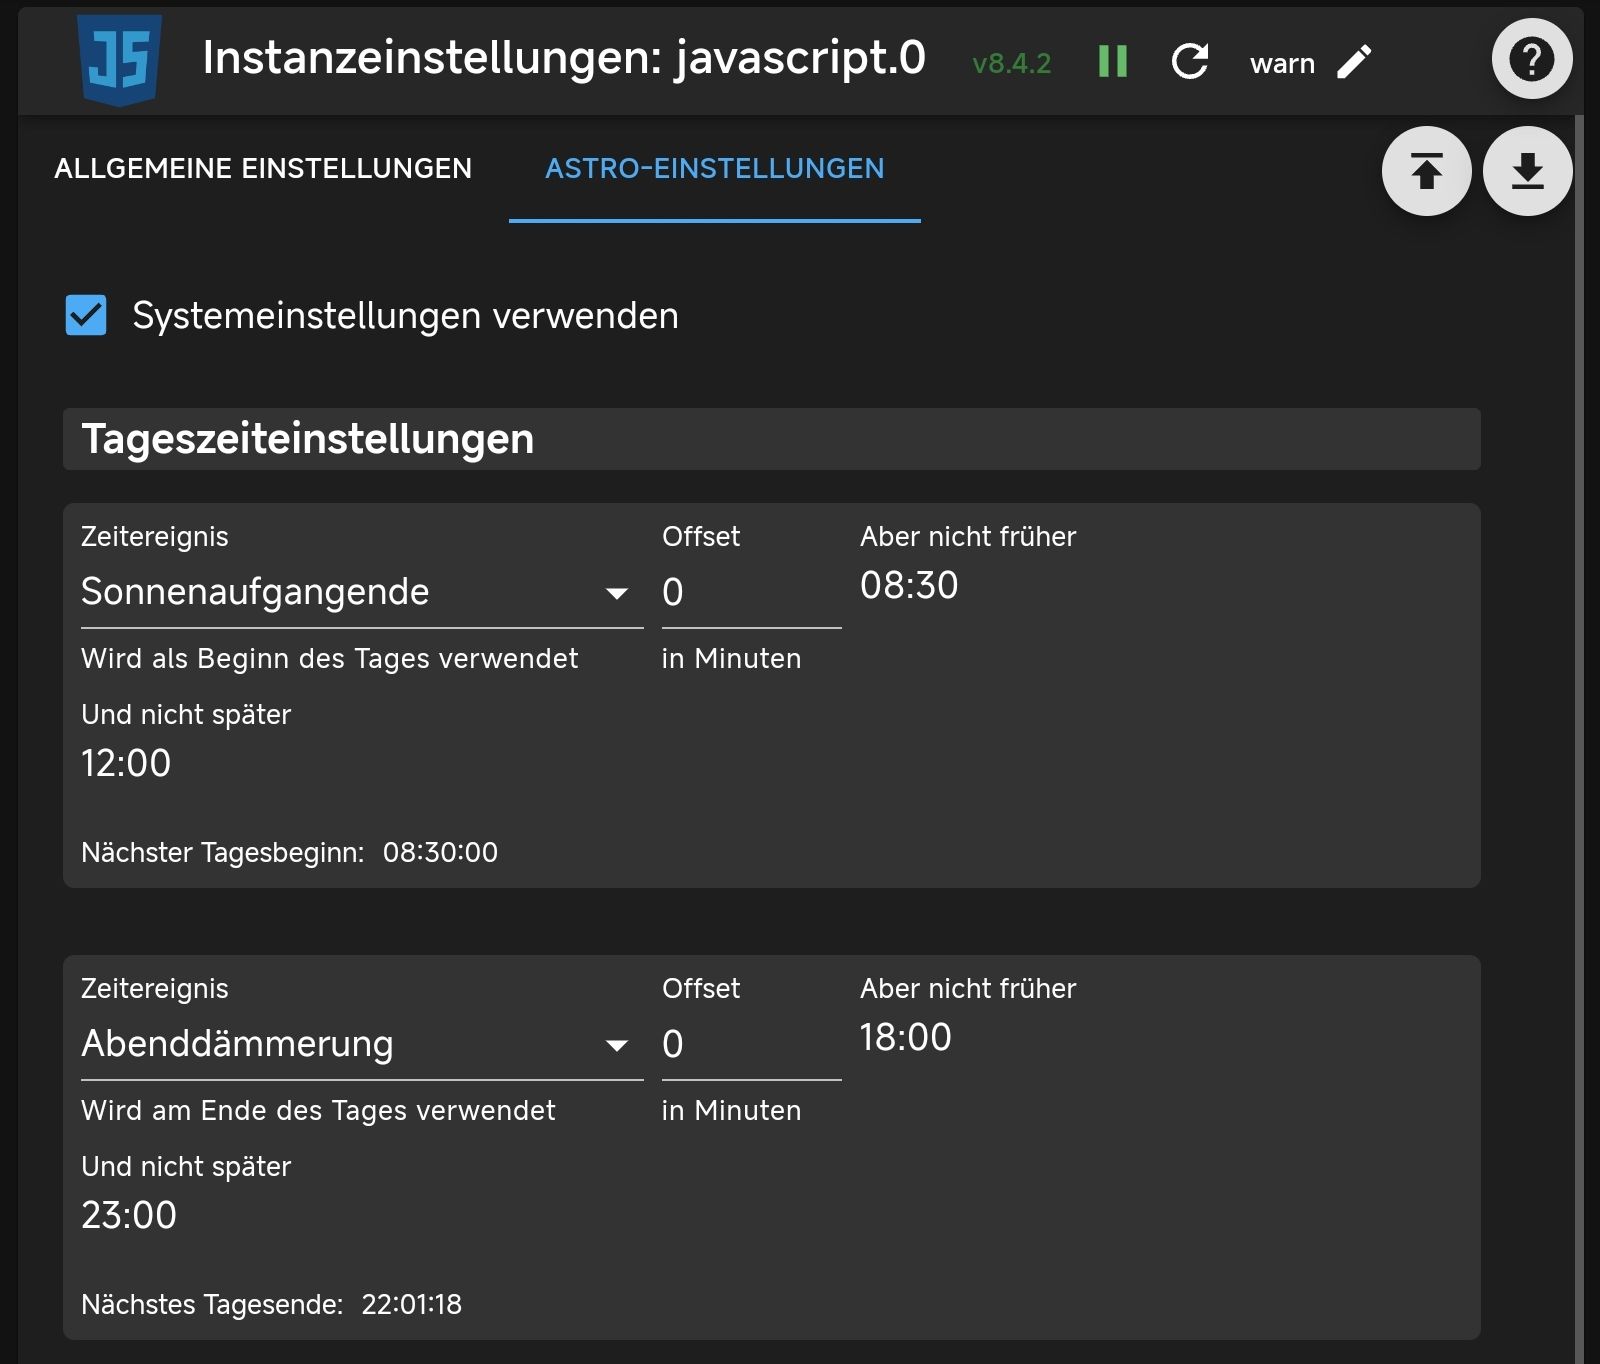The image size is (1600, 1364).
Task: Switch to Allgemeine Einstellungen tab
Action: [x=263, y=168]
